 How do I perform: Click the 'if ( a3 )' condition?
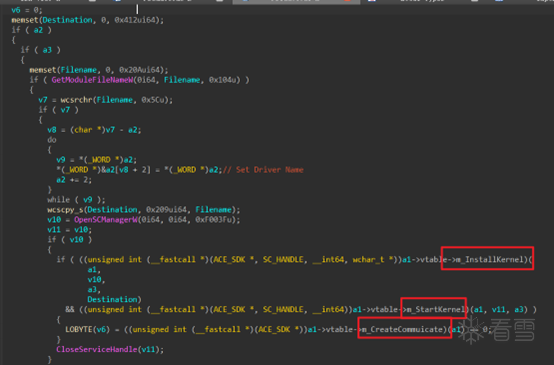click(40, 50)
